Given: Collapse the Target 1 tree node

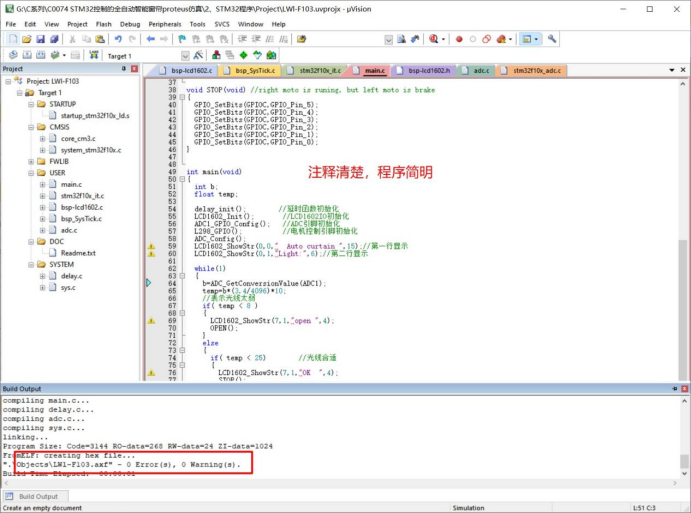Looking at the screenshot, I should 19,93.
